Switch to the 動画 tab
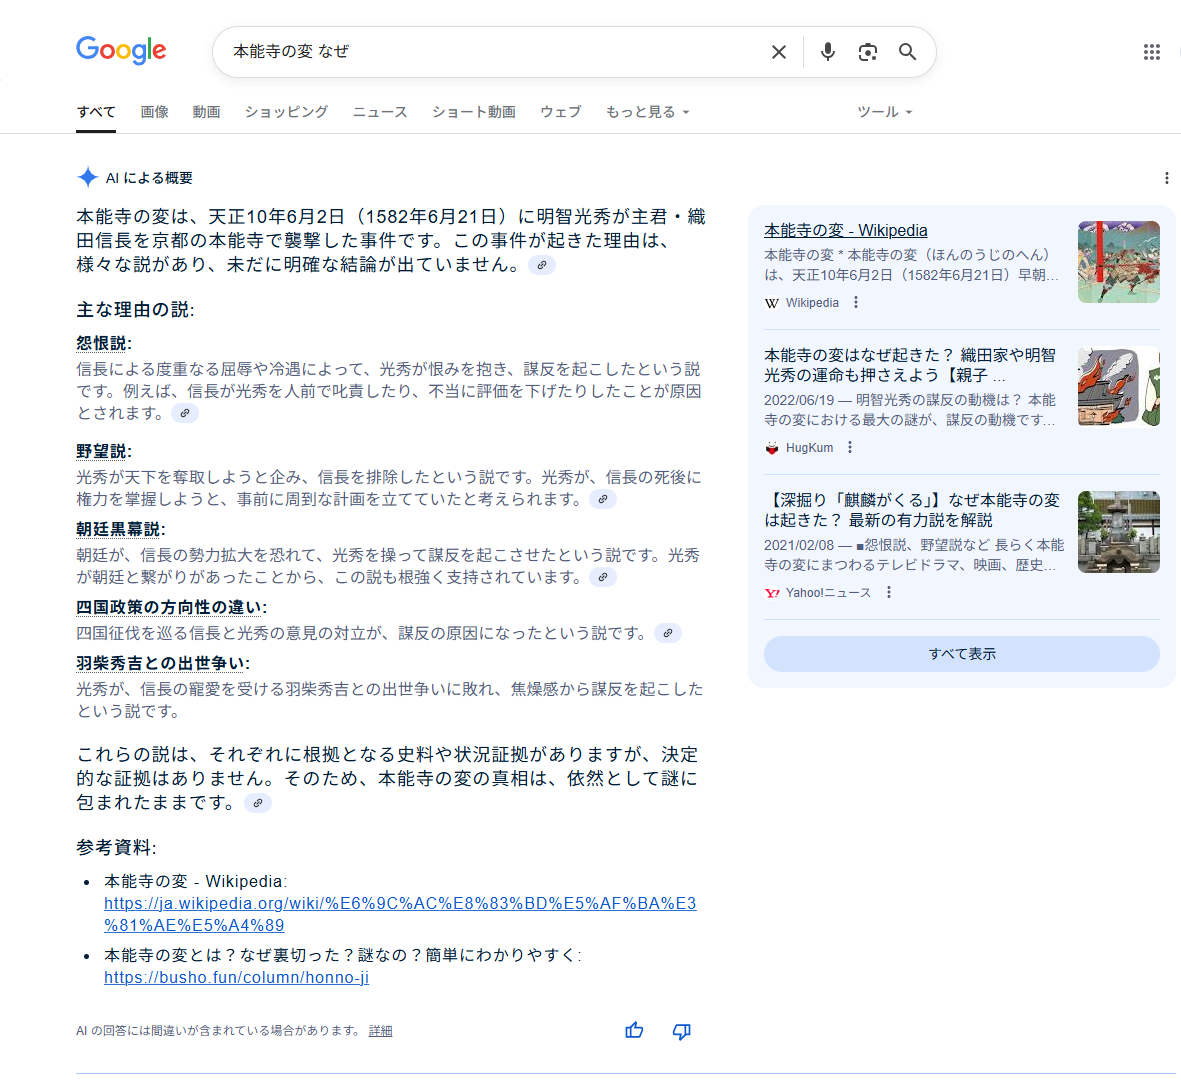 206,112
